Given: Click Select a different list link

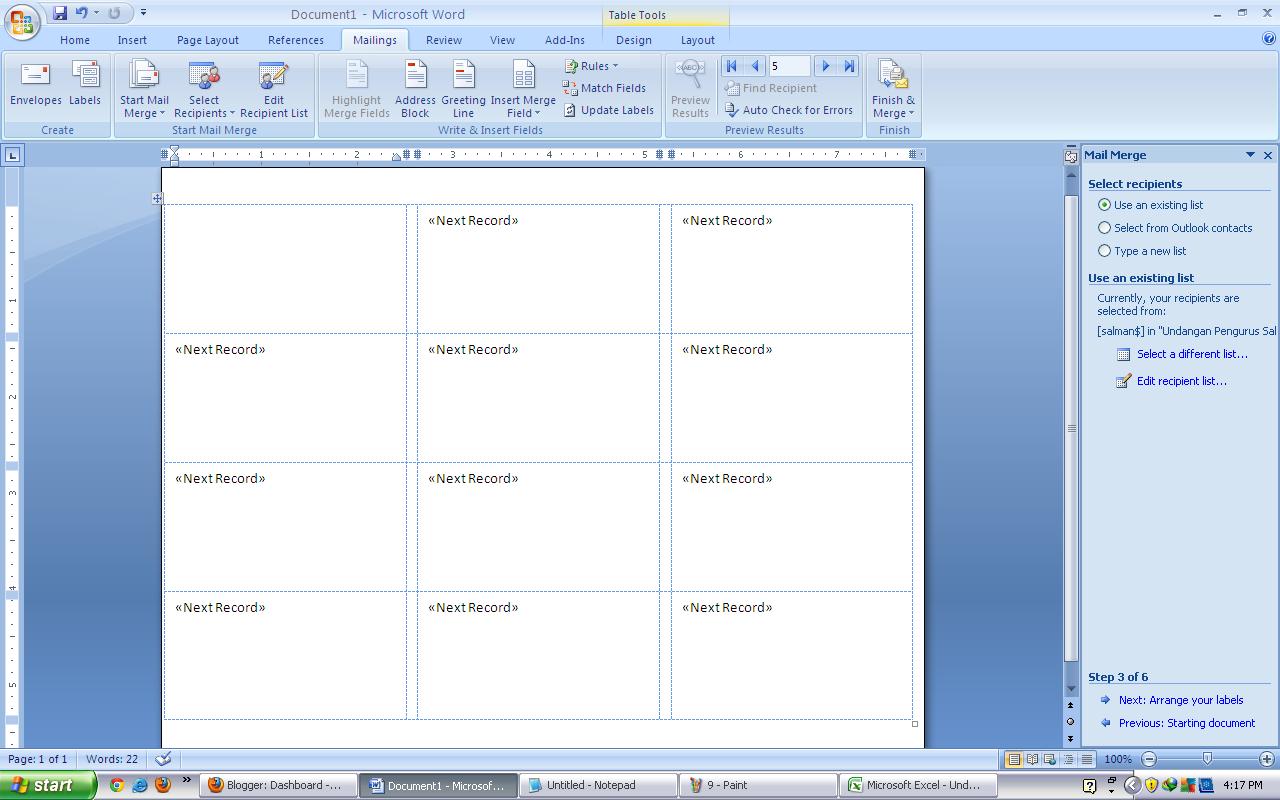Looking at the screenshot, I should (1192, 354).
